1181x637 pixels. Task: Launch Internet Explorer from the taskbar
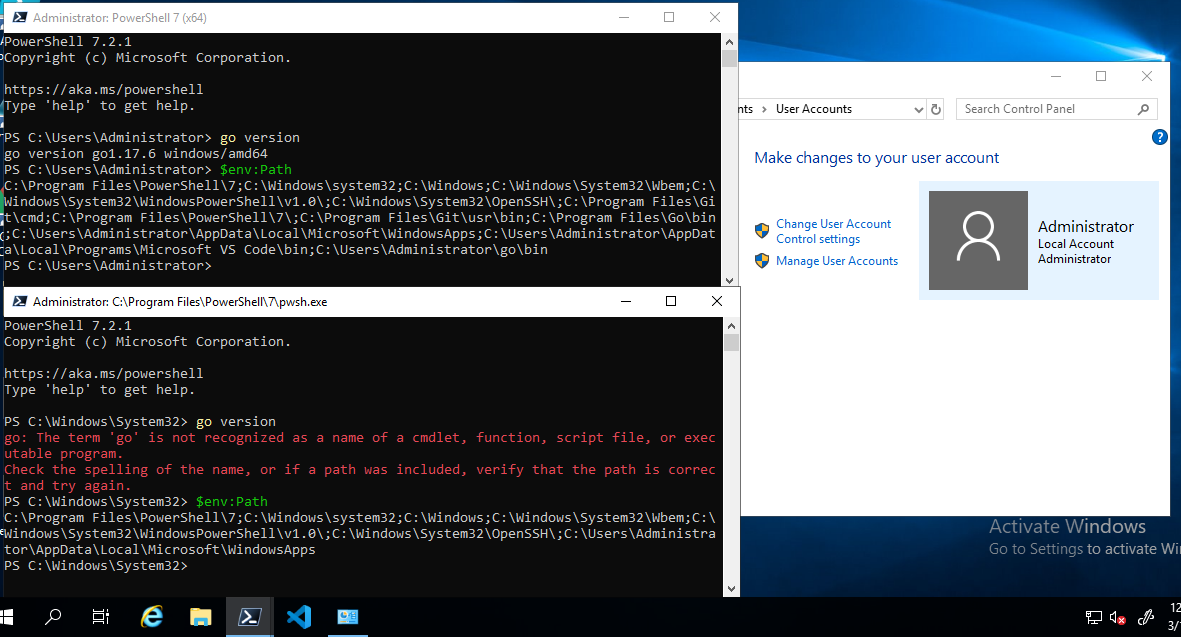pos(151,617)
